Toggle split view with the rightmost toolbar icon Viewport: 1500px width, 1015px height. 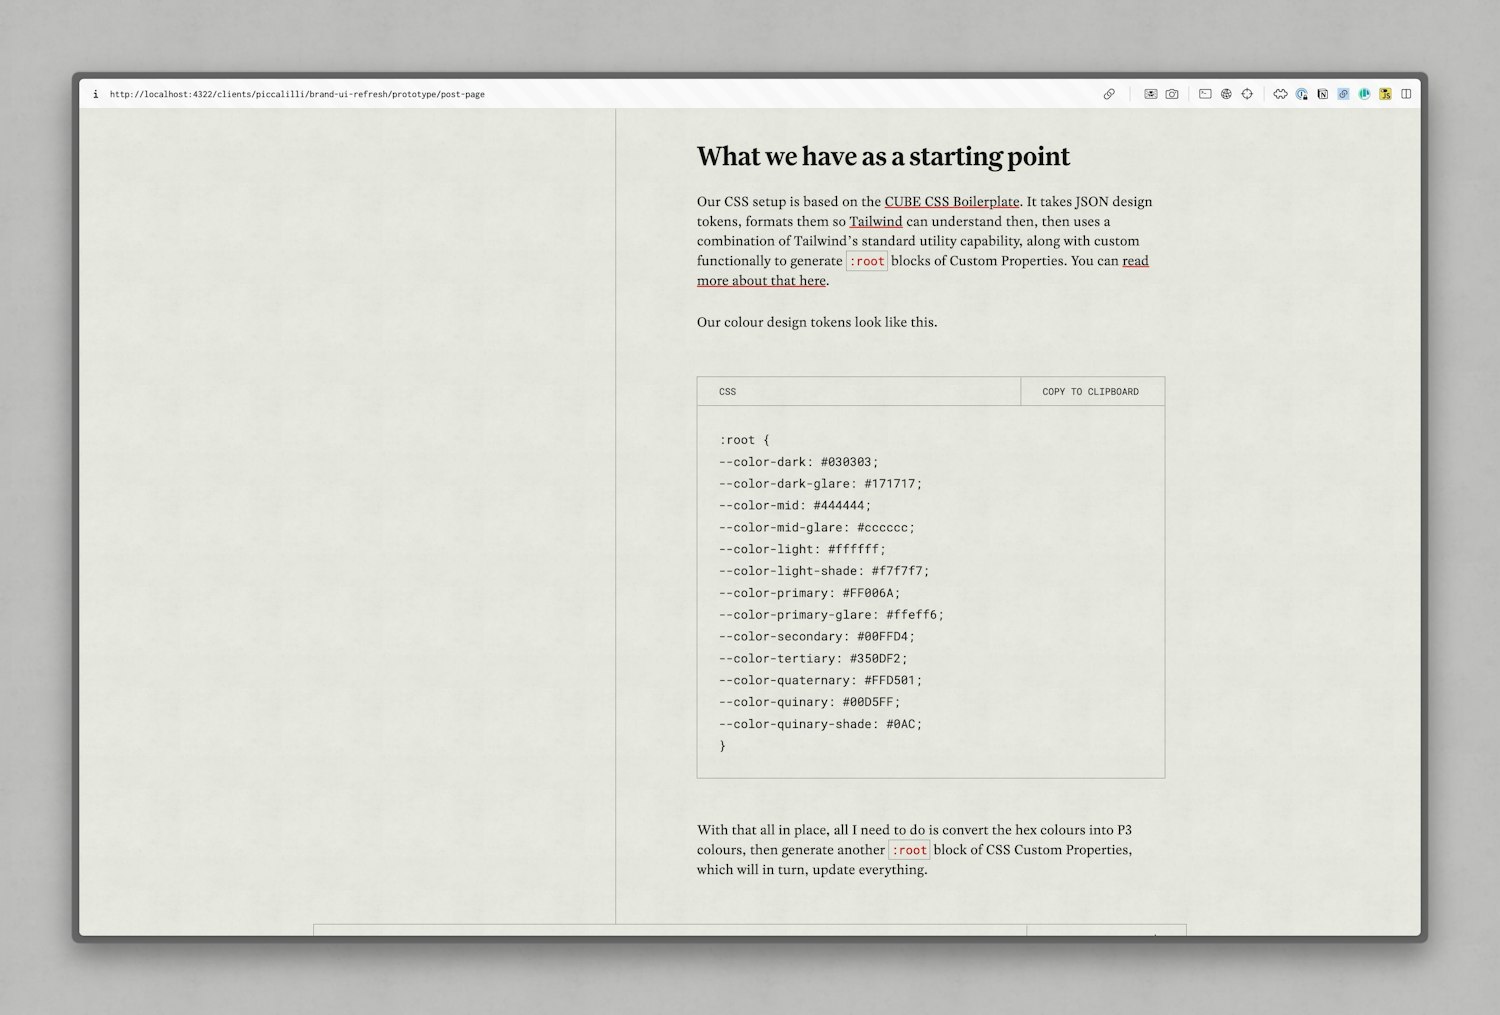[x=1408, y=93]
